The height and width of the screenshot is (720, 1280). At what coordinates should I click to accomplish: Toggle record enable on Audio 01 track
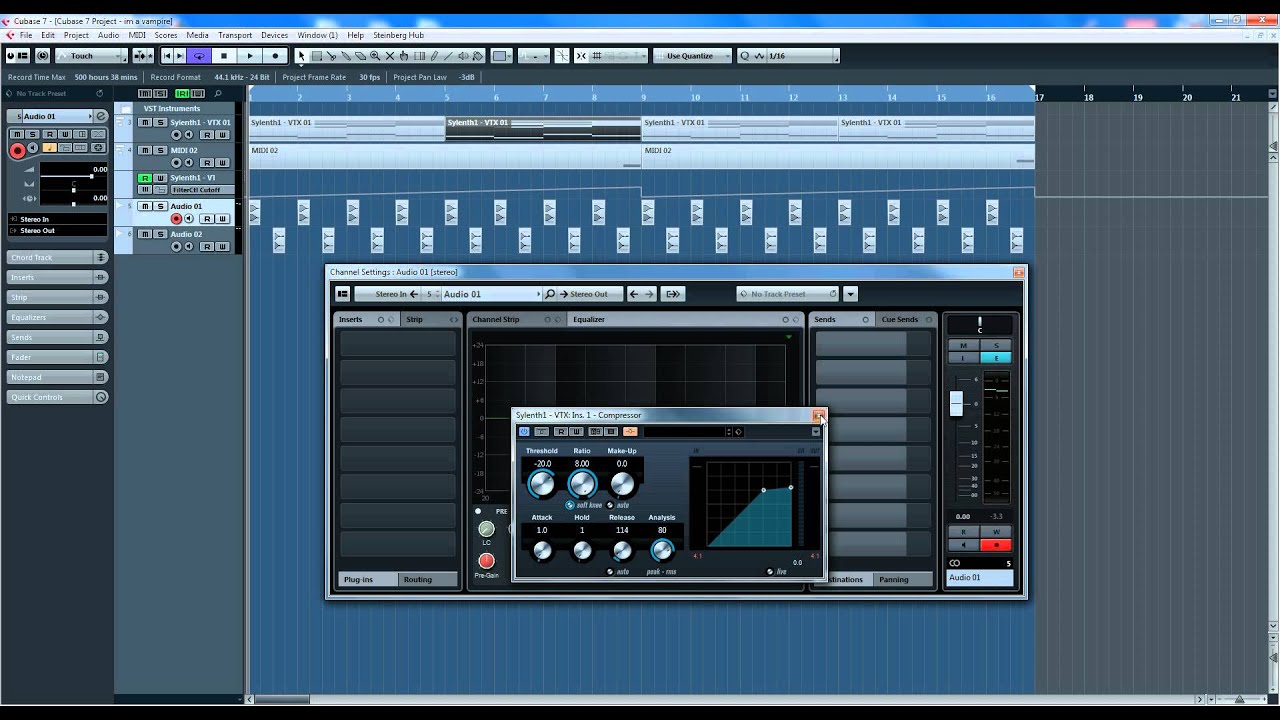pos(176,218)
